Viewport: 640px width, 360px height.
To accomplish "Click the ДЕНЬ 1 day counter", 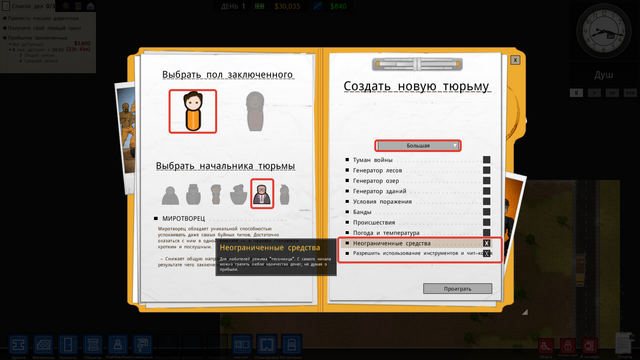I will click(x=233, y=6).
